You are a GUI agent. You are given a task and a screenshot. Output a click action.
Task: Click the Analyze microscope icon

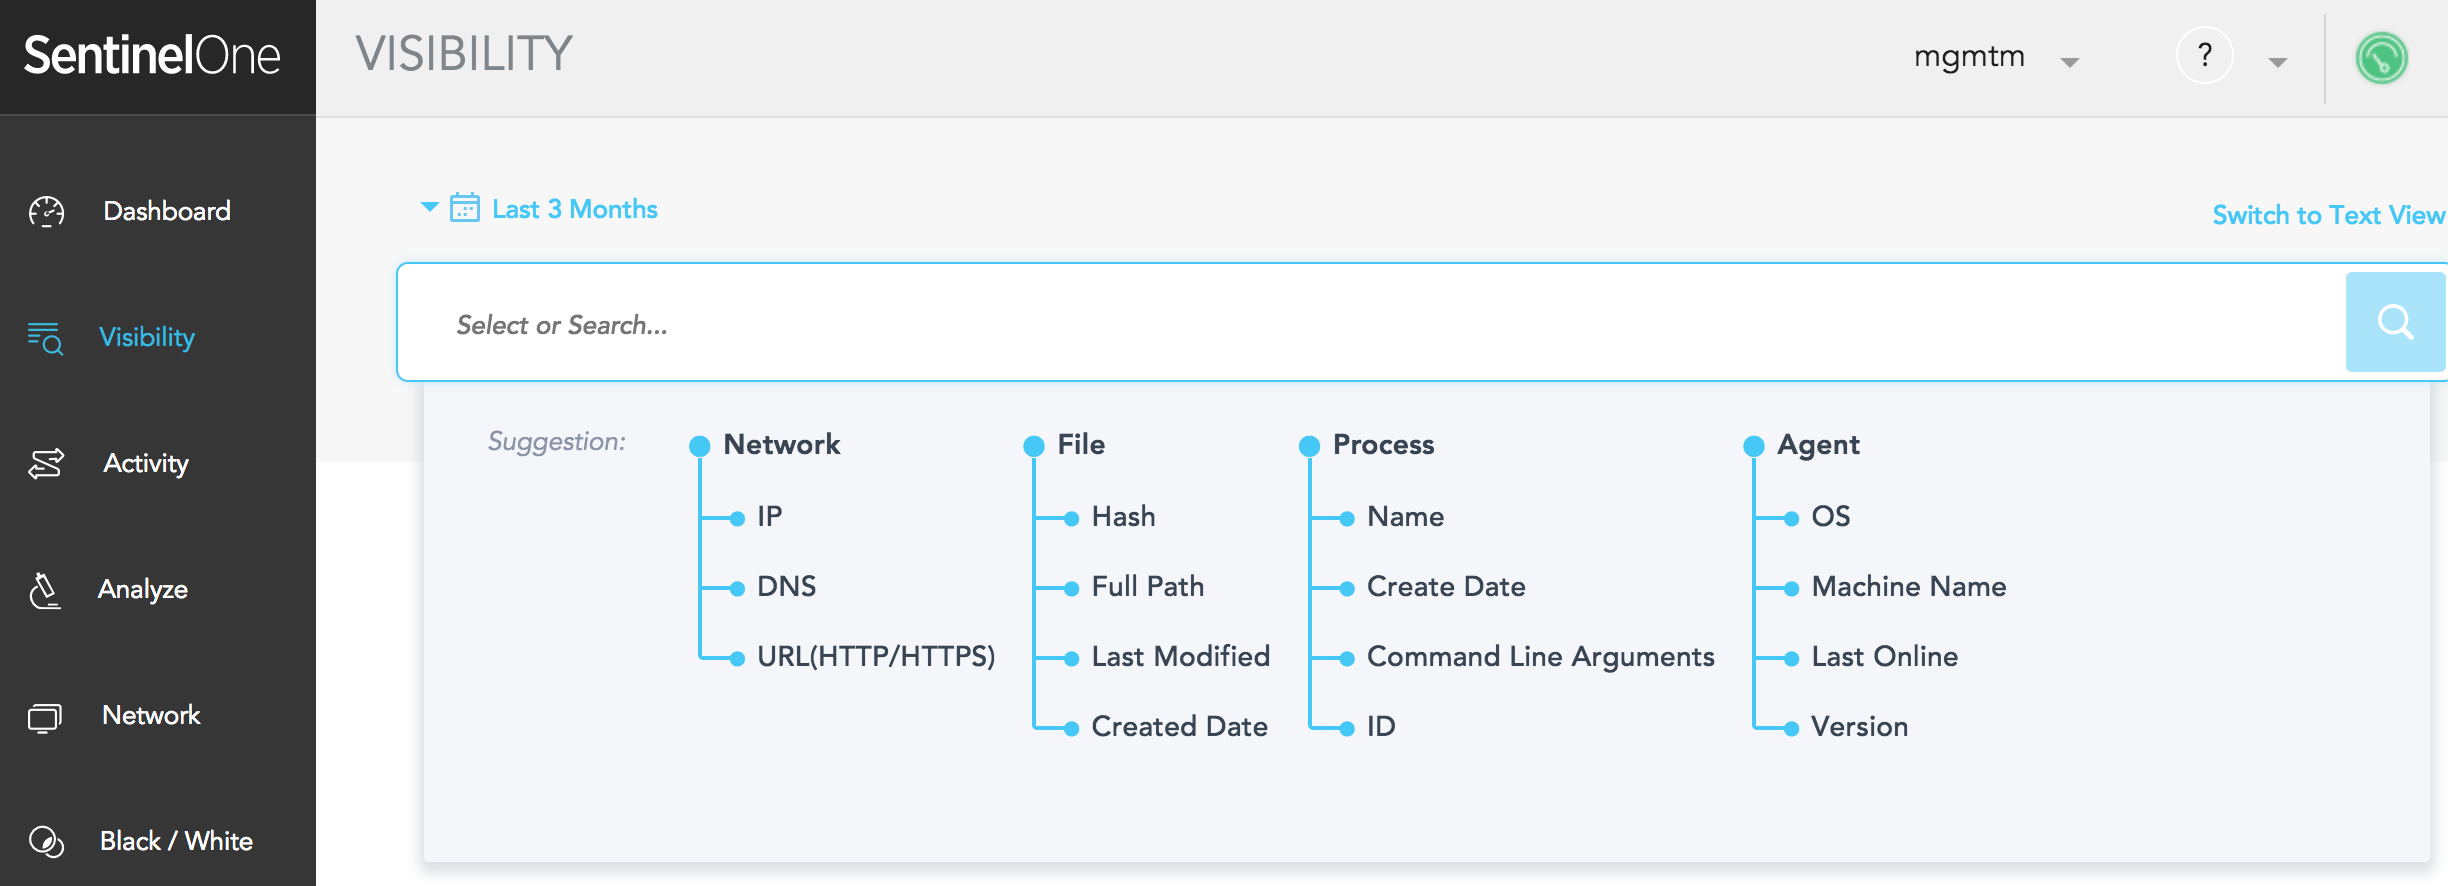click(x=45, y=590)
